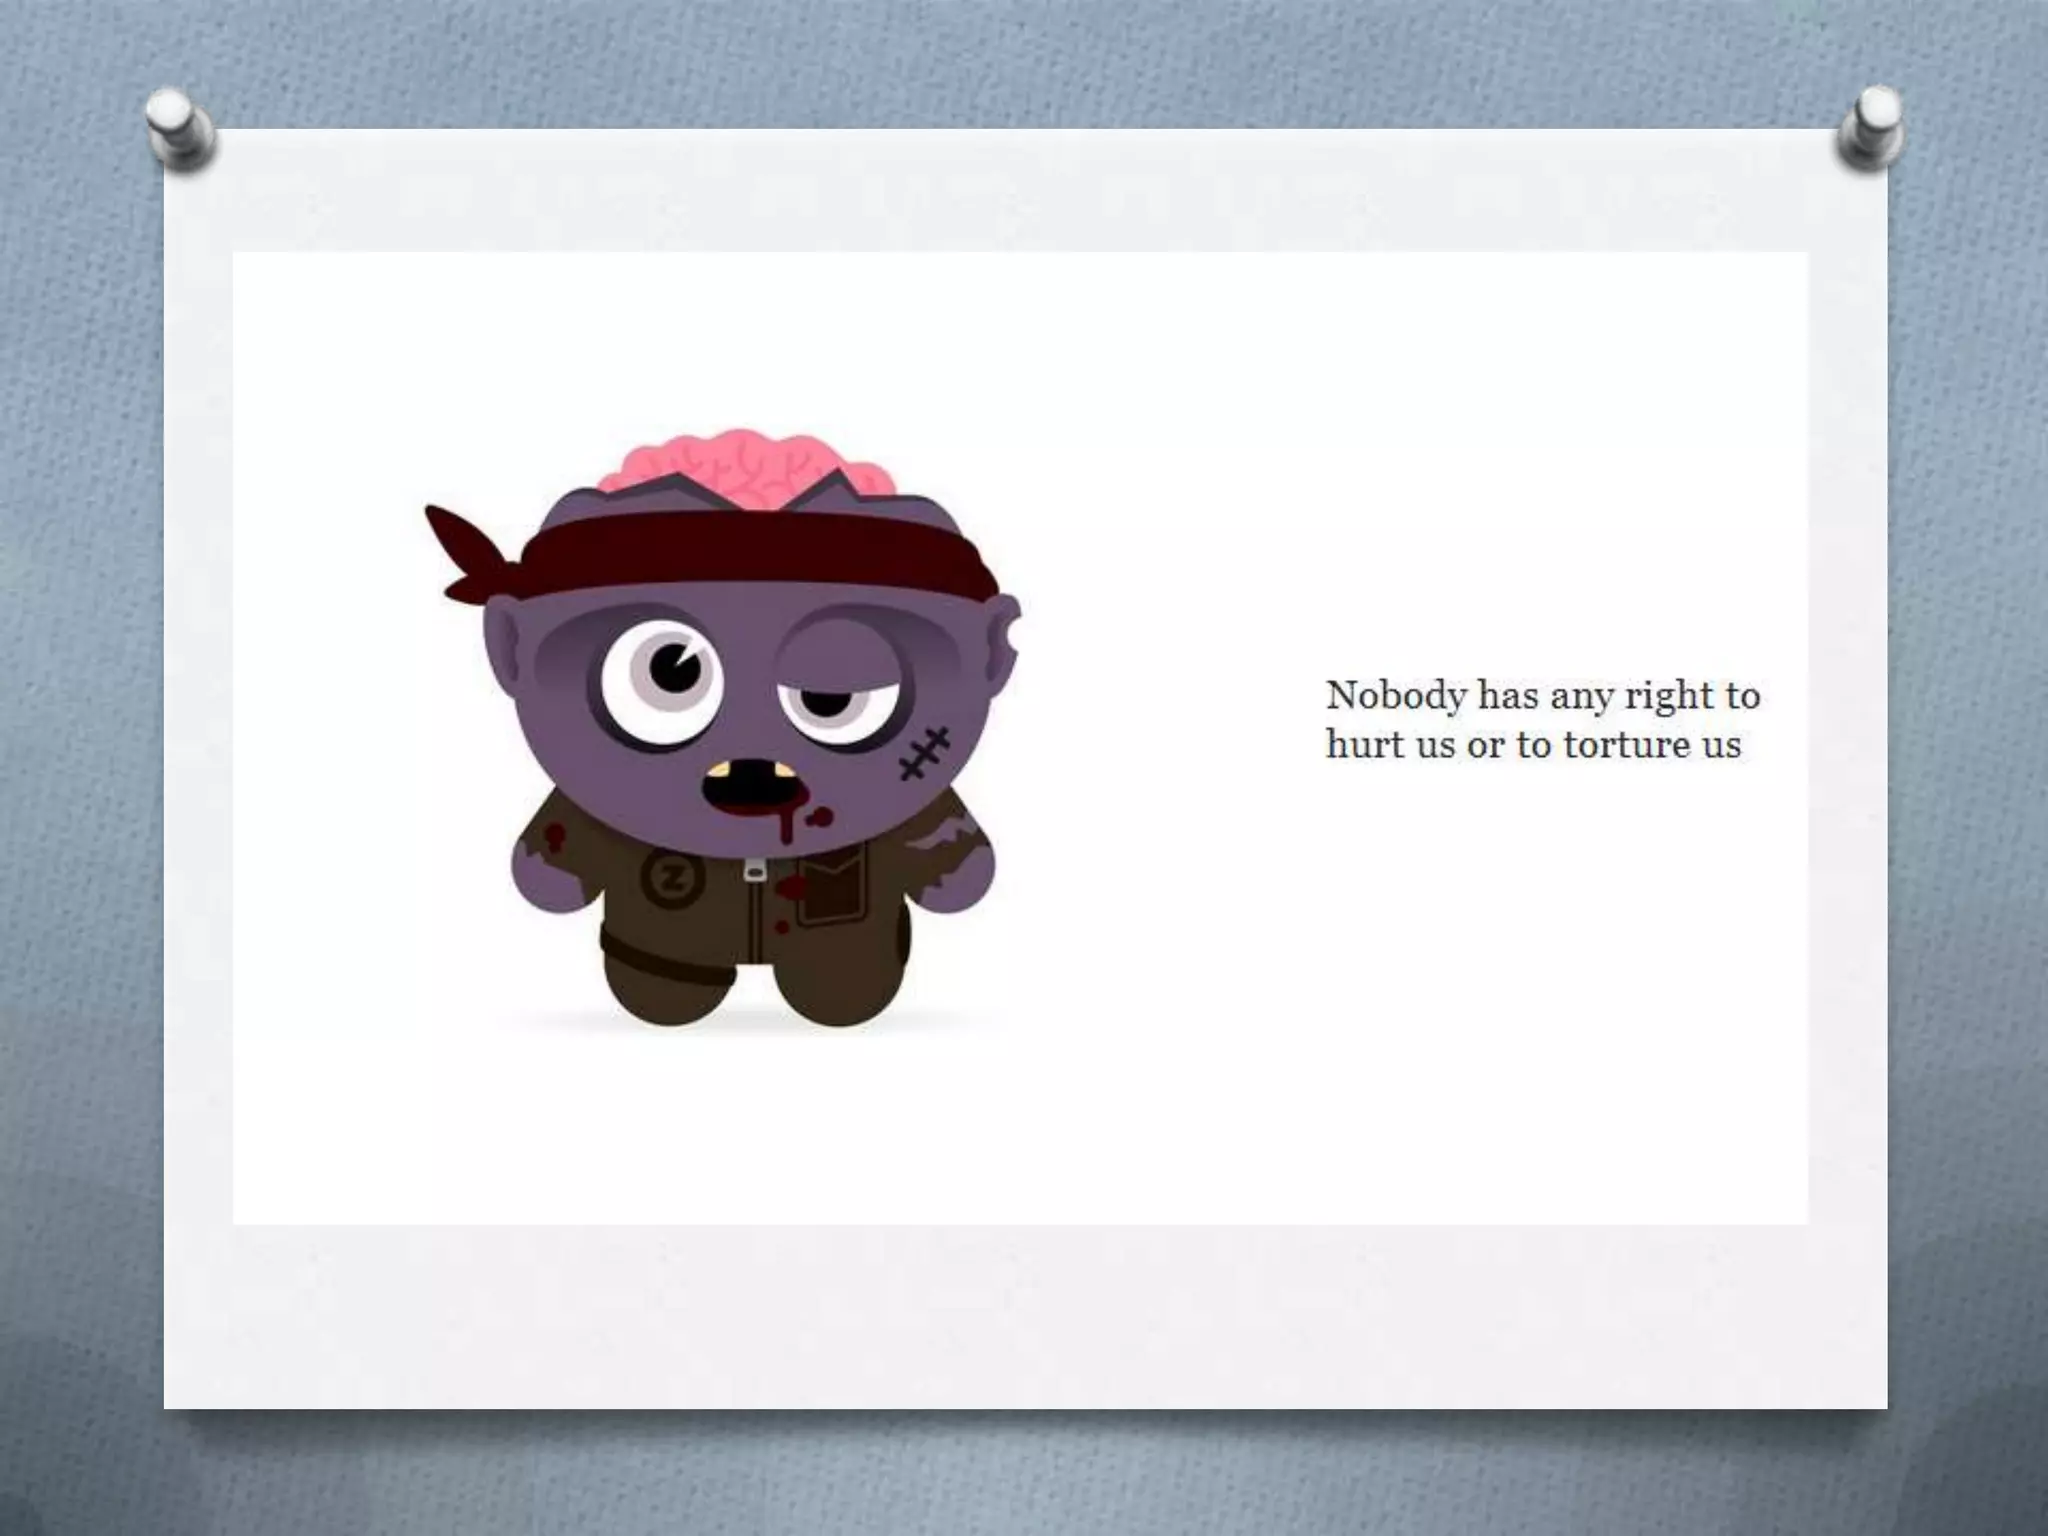This screenshot has width=2048, height=1536.
Task: Click the stitches on zombie's cheek
Action: tap(924, 753)
